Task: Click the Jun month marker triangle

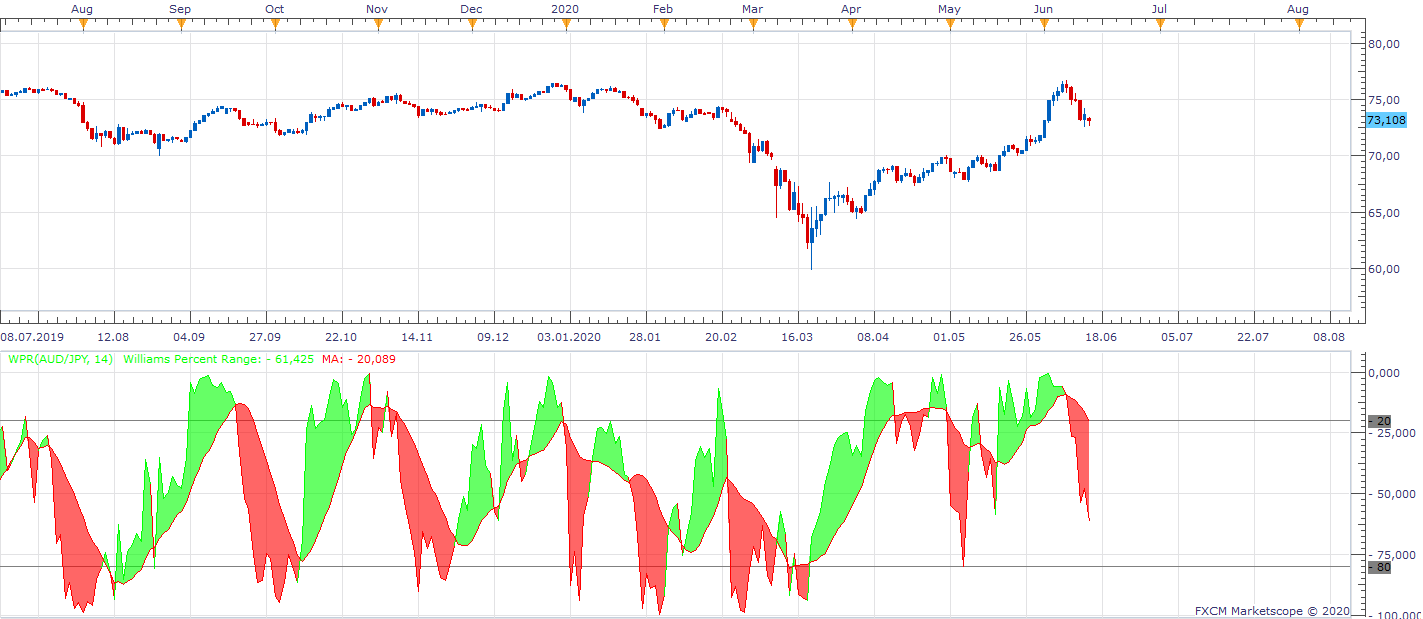Action: (x=1043, y=25)
